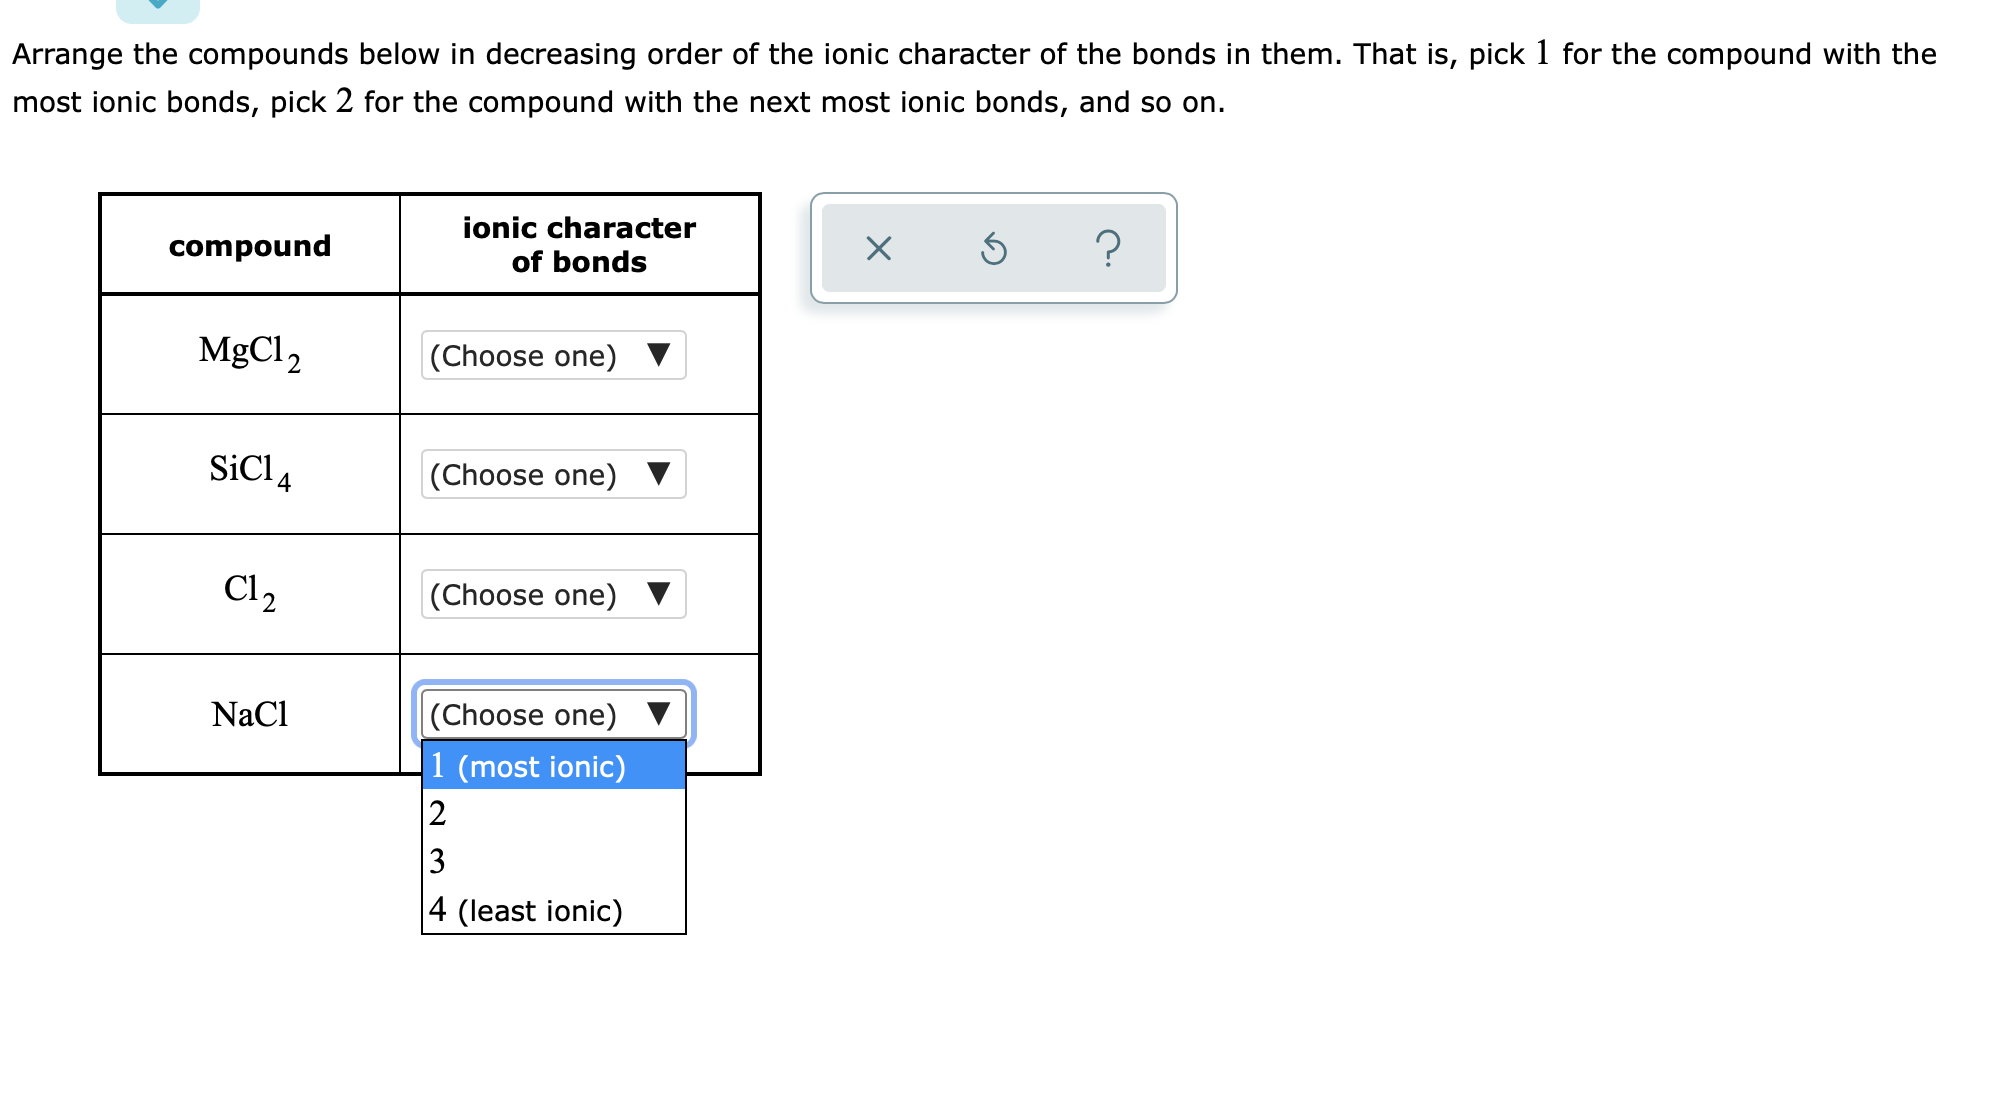
Task: Click the triangle arrow on MgCl2 dropdown
Action: pyautogui.click(x=660, y=355)
